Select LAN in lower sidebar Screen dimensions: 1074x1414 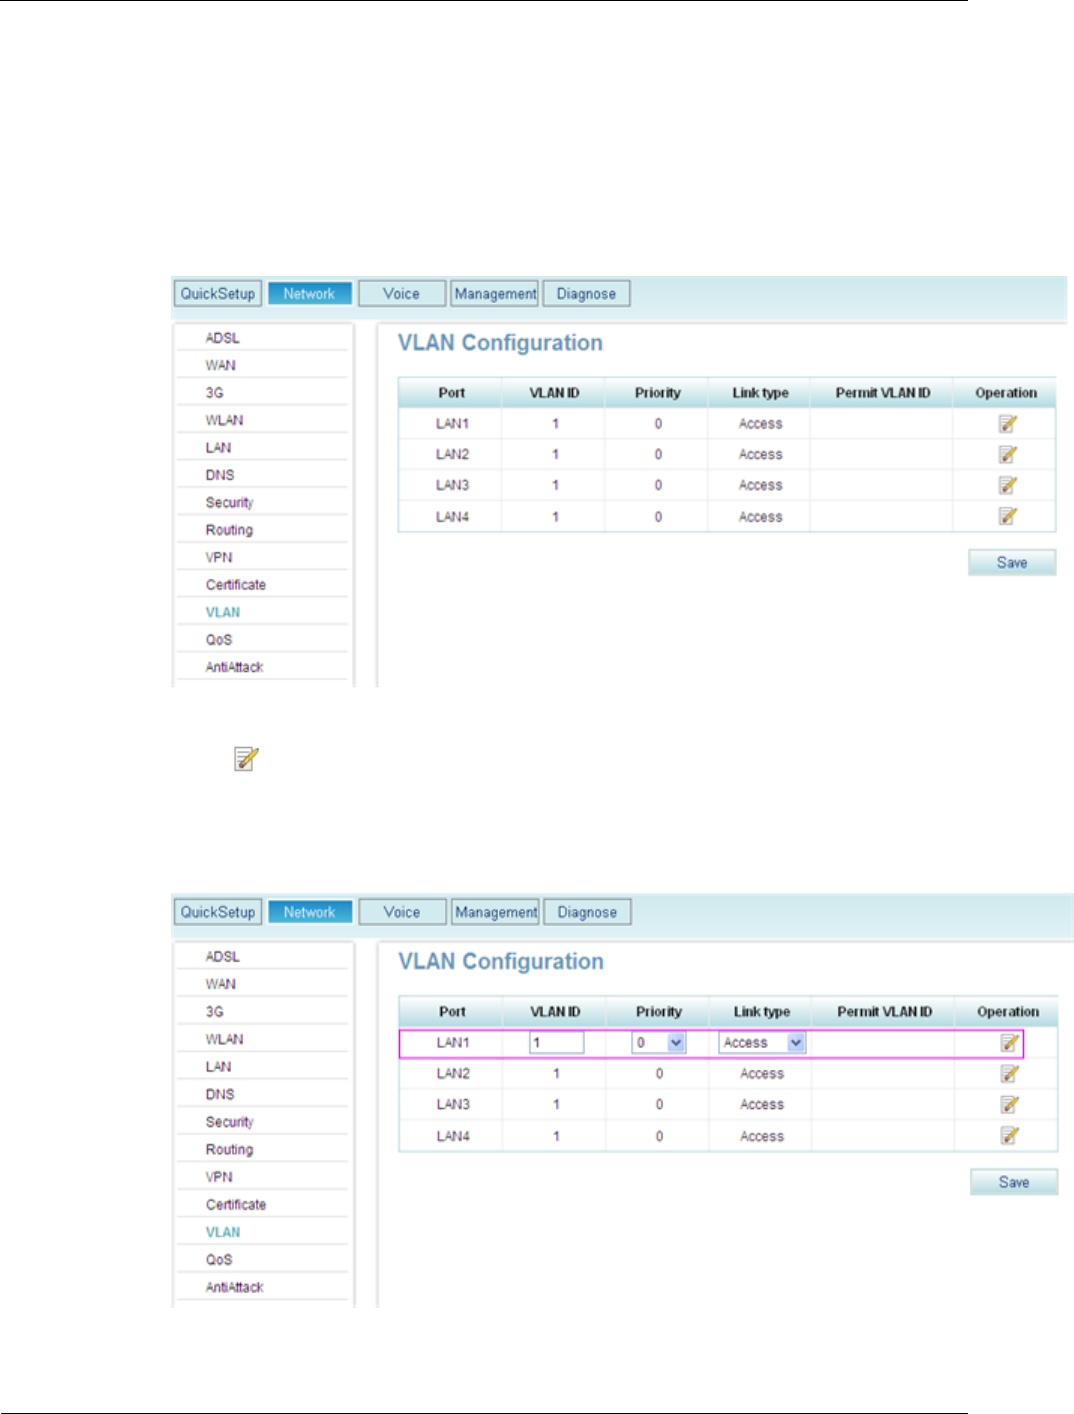pyautogui.click(x=219, y=1067)
